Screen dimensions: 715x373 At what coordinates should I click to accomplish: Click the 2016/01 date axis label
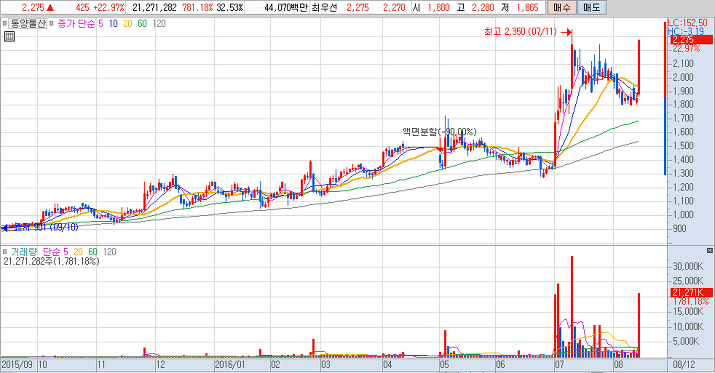(230, 365)
